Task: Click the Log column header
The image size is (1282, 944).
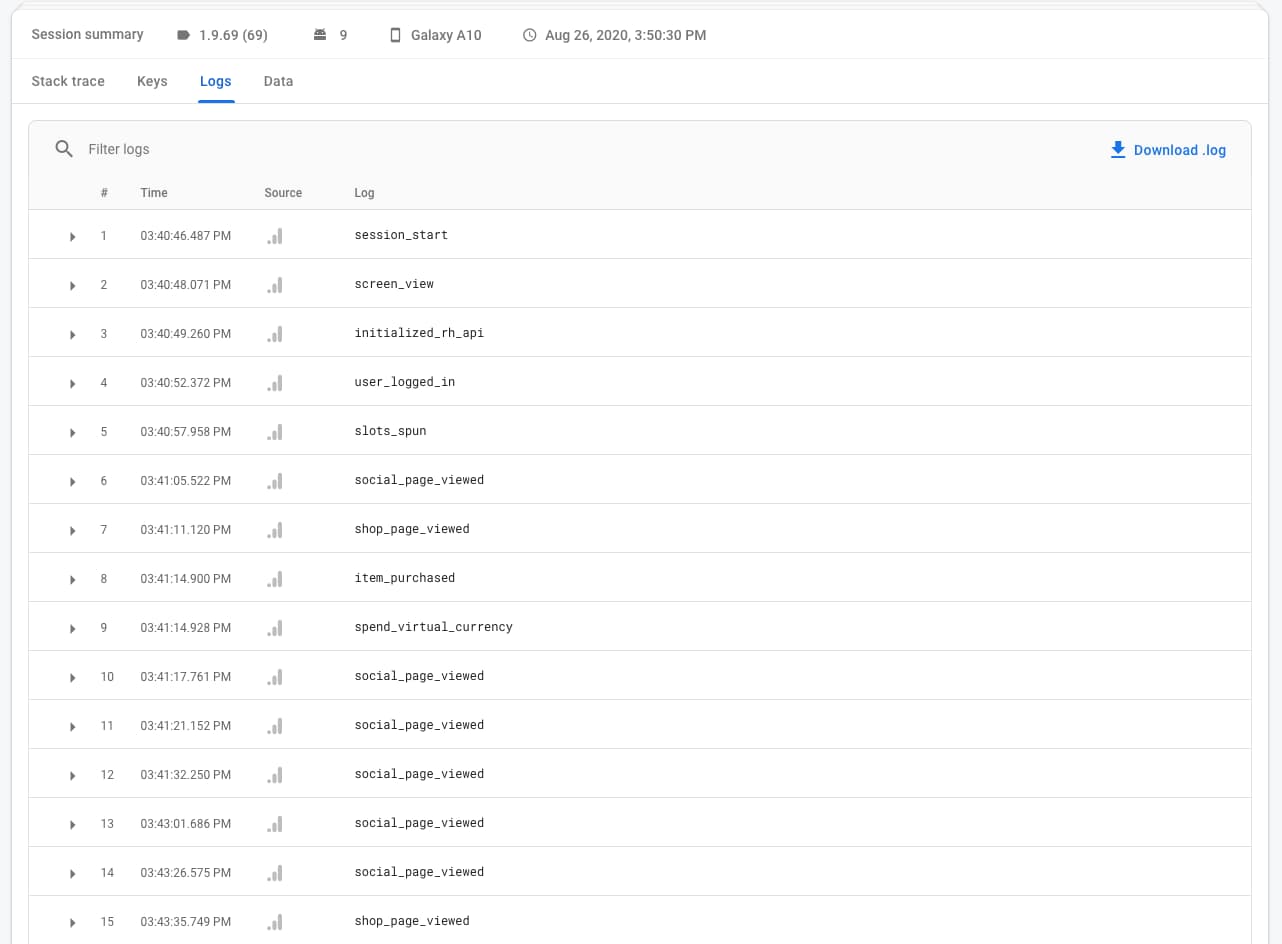Action: tap(364, 193)
